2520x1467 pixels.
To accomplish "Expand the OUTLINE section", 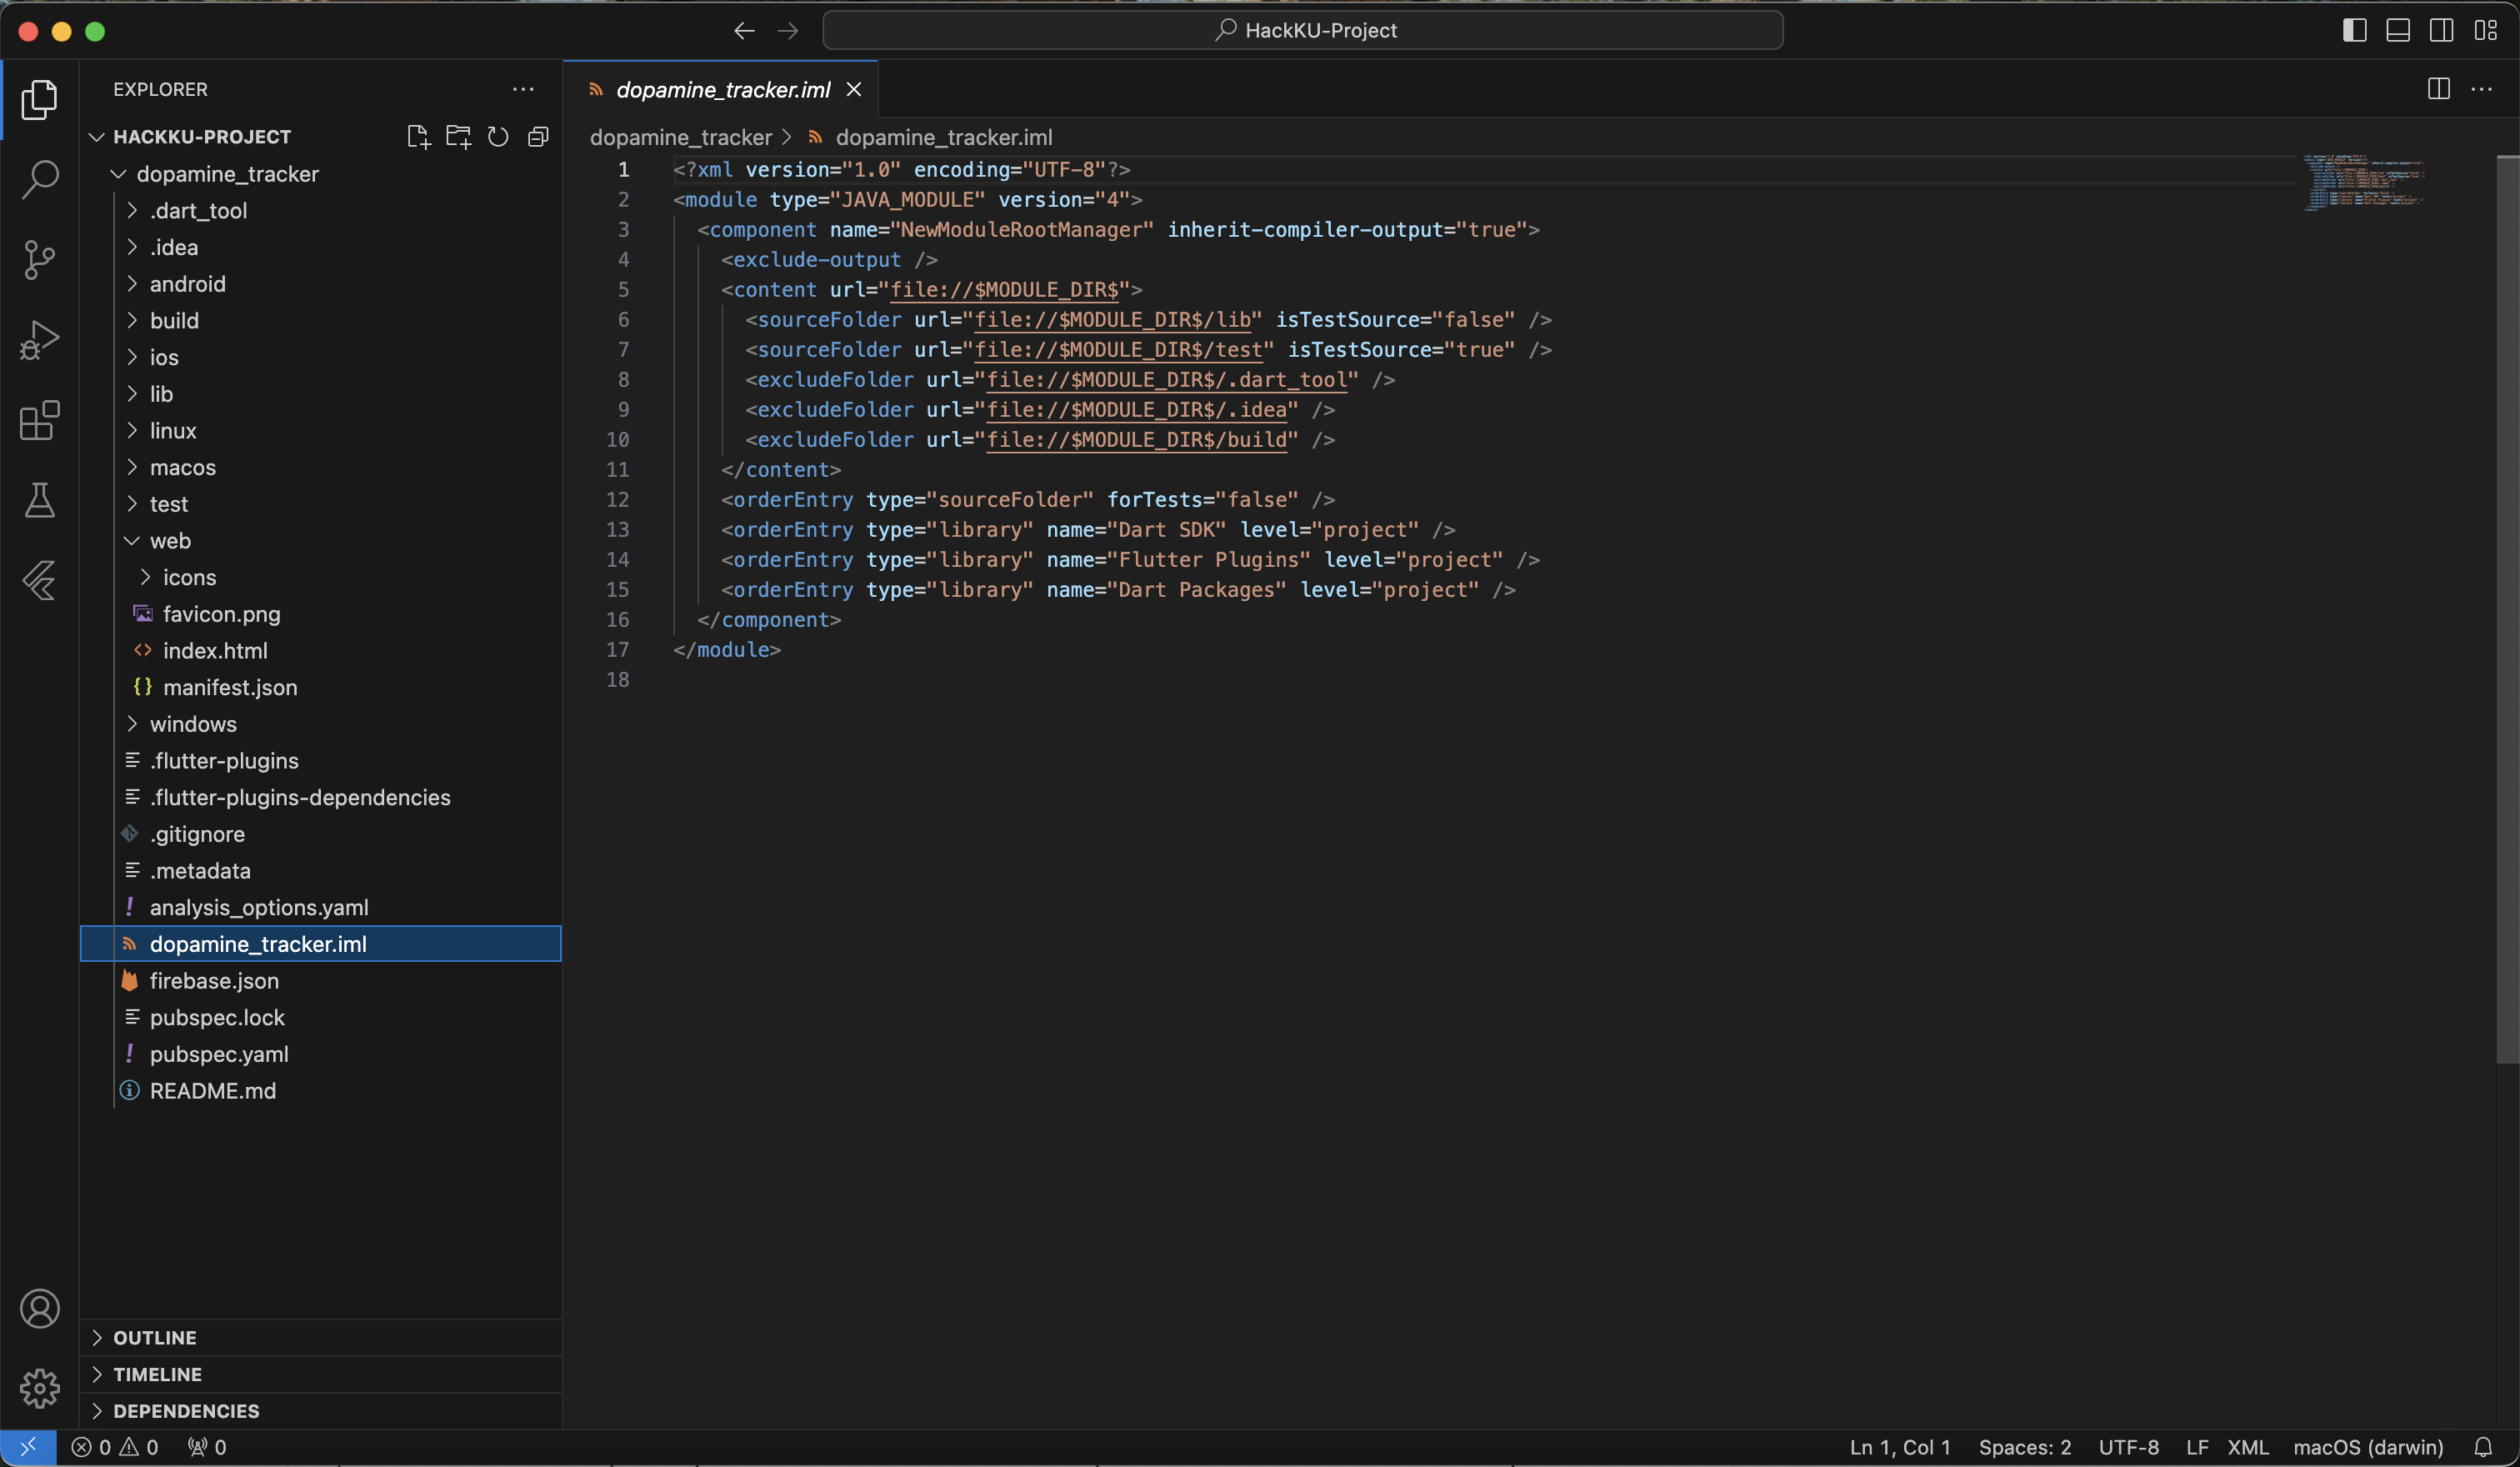I will click(155, 1338).
